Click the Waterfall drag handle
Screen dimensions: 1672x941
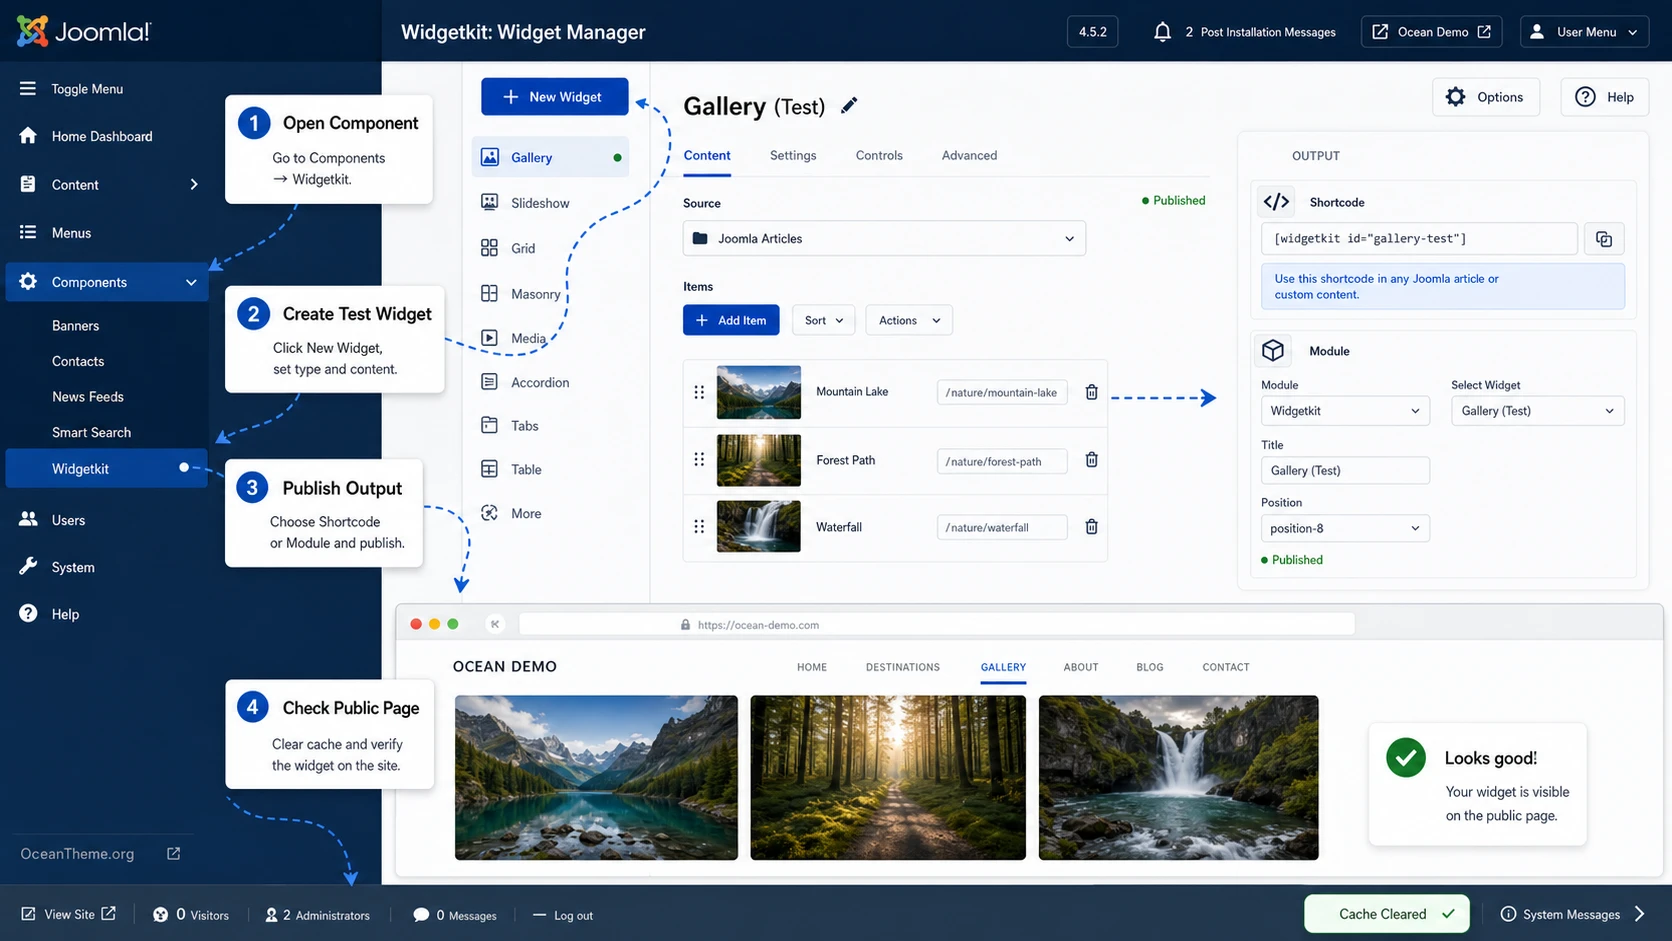[699, 527]
